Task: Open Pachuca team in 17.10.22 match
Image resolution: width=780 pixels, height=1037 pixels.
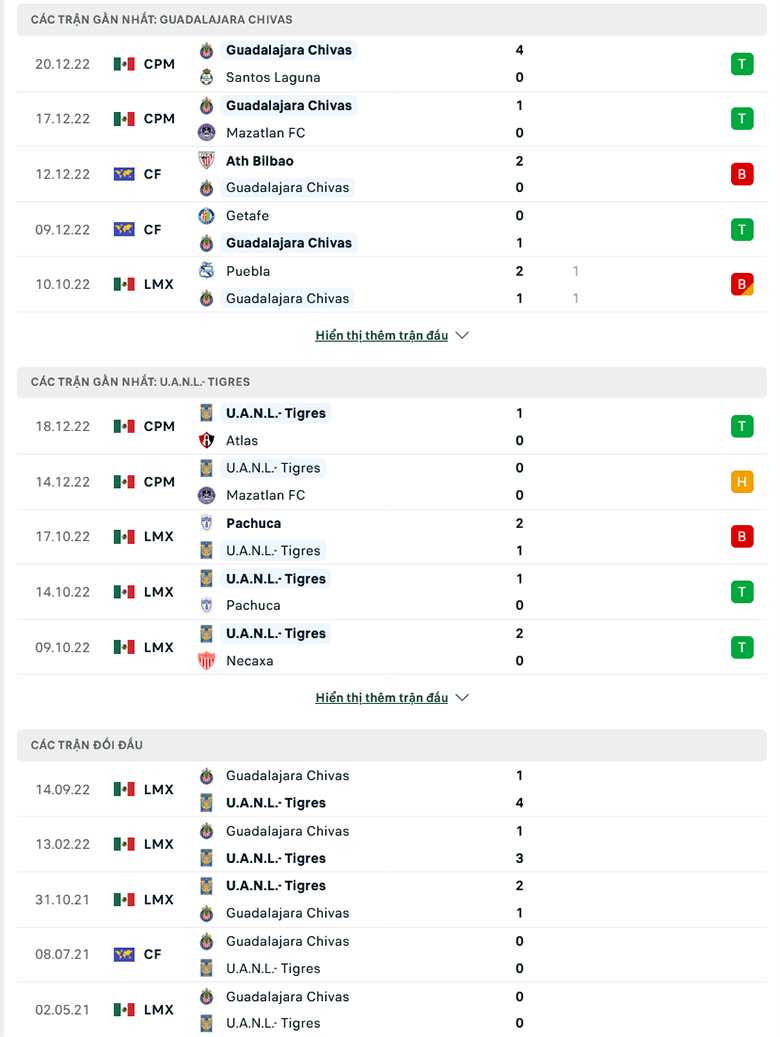Action: point(253,523)
